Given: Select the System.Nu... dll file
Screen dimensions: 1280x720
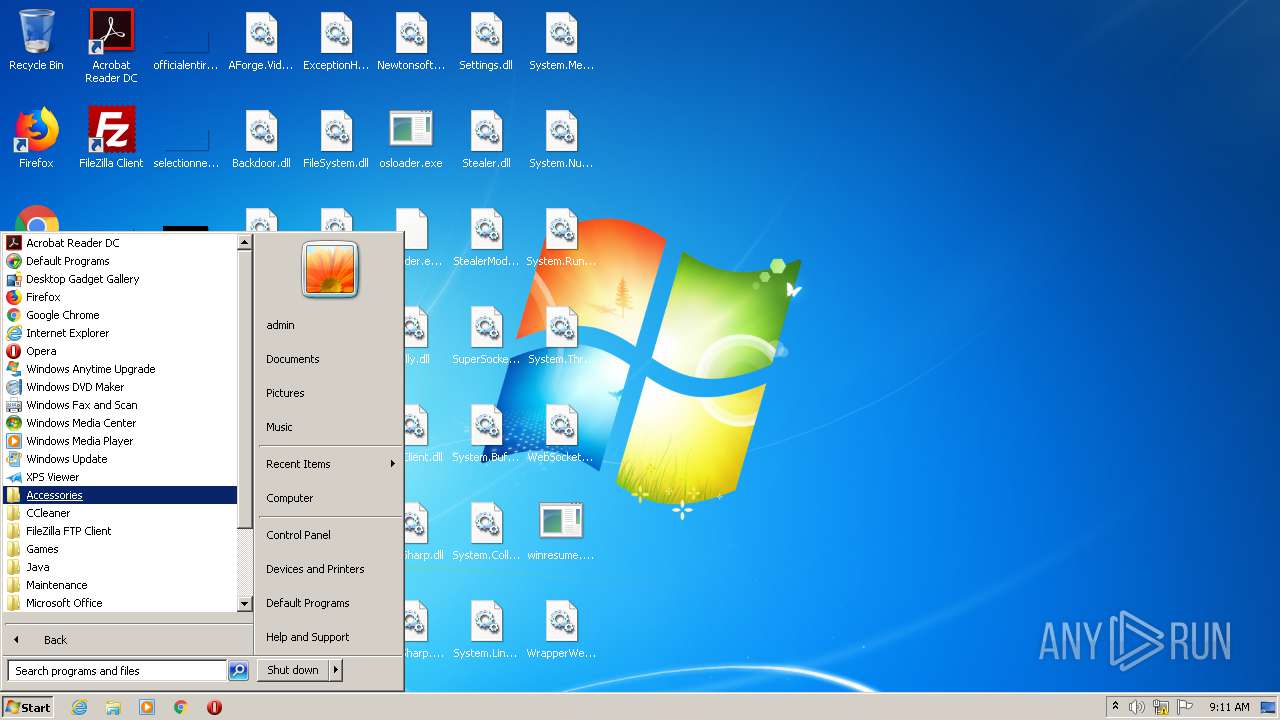Looking at the screenshot, I should [x=561, y=138].
